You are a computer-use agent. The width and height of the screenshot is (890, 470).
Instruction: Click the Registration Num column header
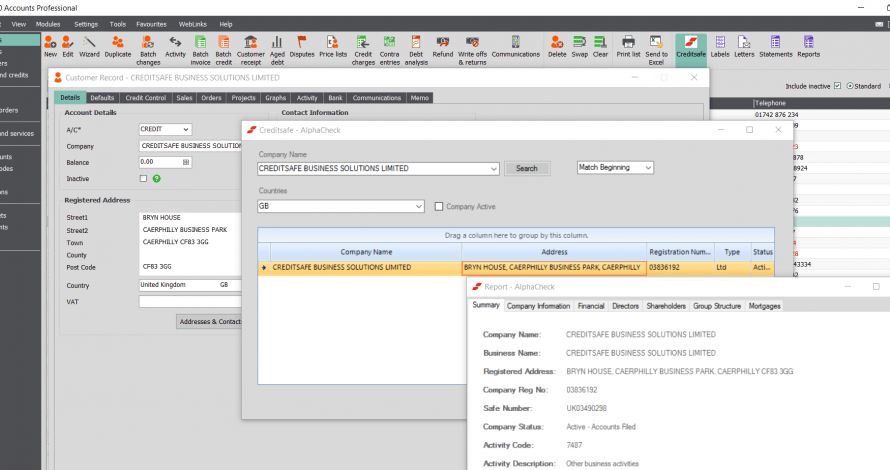coord(680,252)
